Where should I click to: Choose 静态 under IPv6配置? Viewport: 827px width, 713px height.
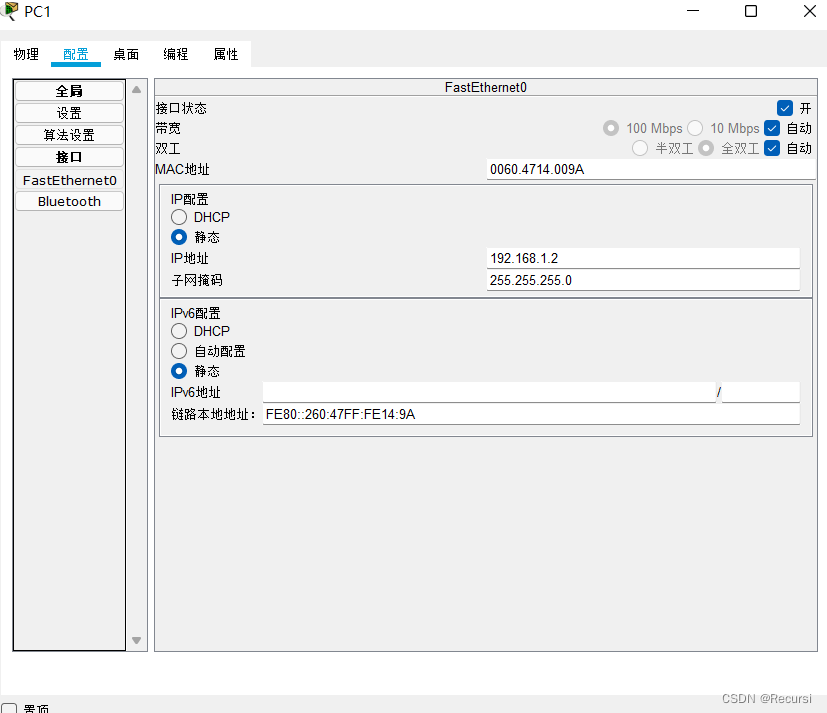click(179, 371)
